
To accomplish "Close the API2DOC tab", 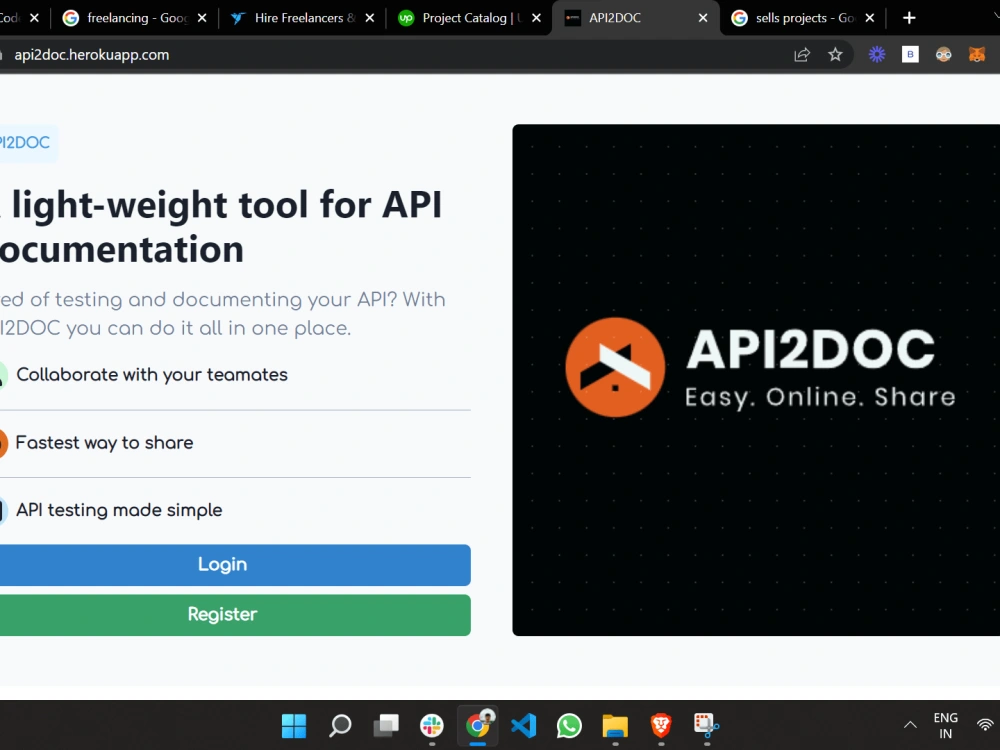I will (x=703, y=18).
